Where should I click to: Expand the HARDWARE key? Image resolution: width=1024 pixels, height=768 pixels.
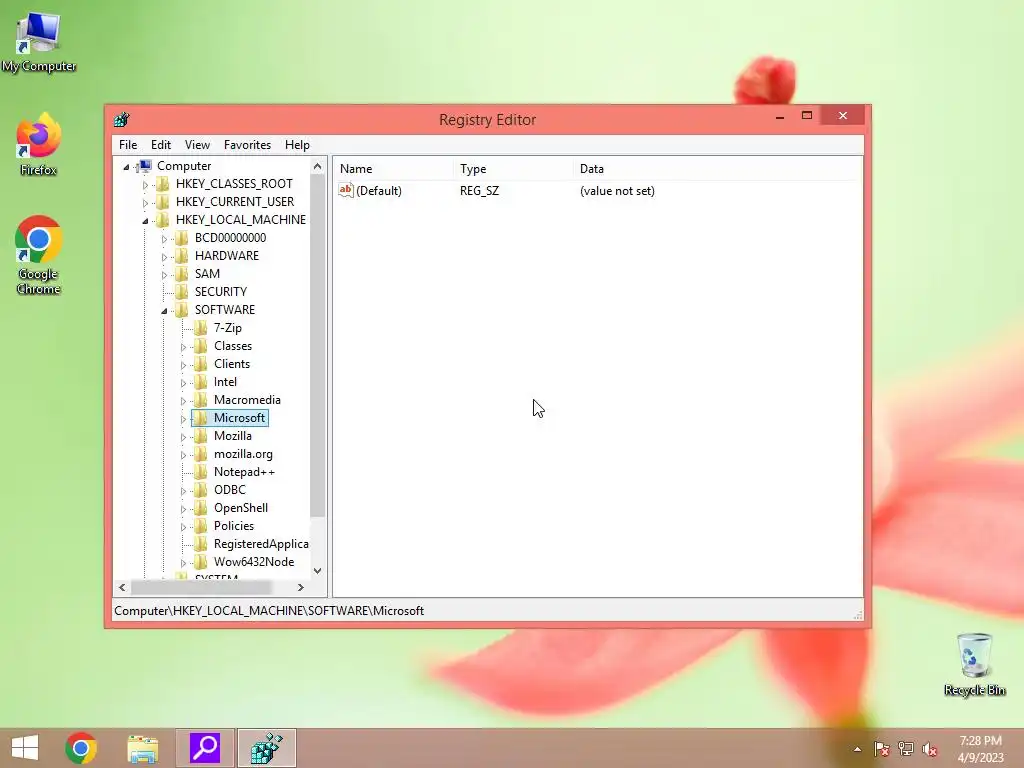click(165, 257)
